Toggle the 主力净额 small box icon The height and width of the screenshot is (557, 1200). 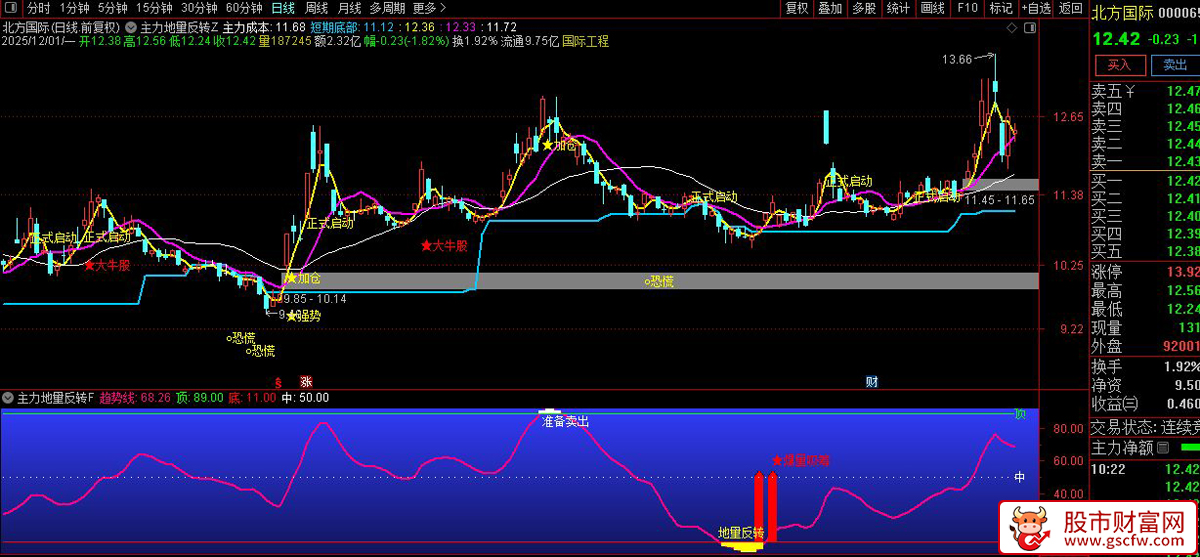(1163, 448)
